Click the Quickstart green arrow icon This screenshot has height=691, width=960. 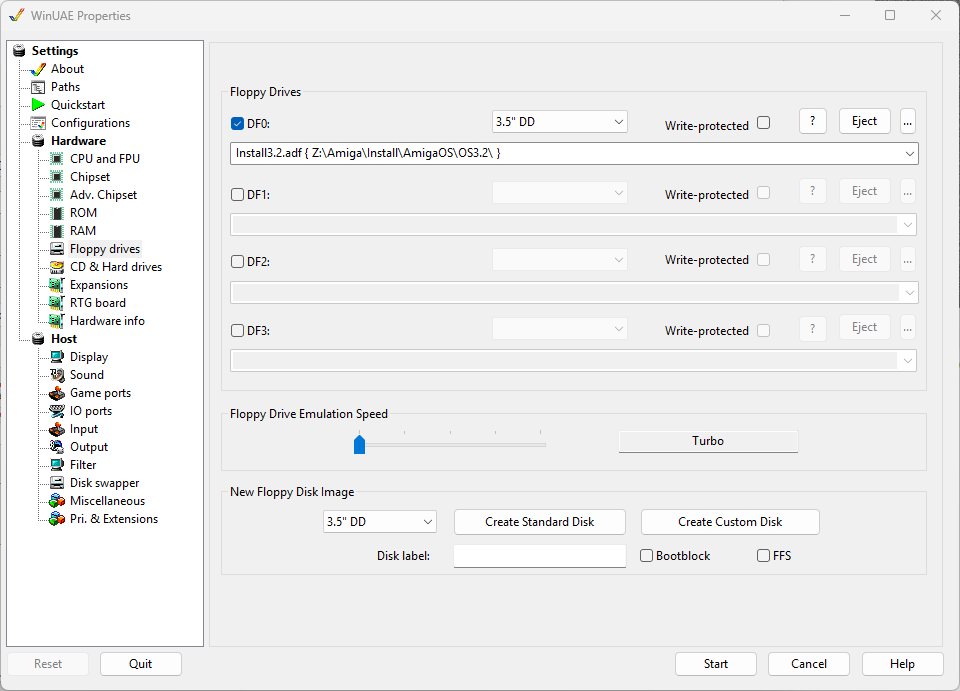[38, 105]
